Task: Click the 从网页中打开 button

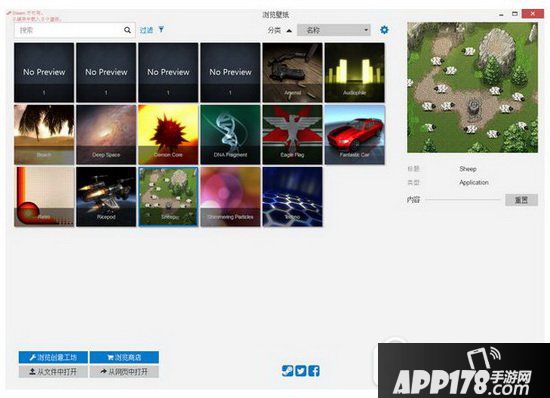Action: tap(124, 371)
